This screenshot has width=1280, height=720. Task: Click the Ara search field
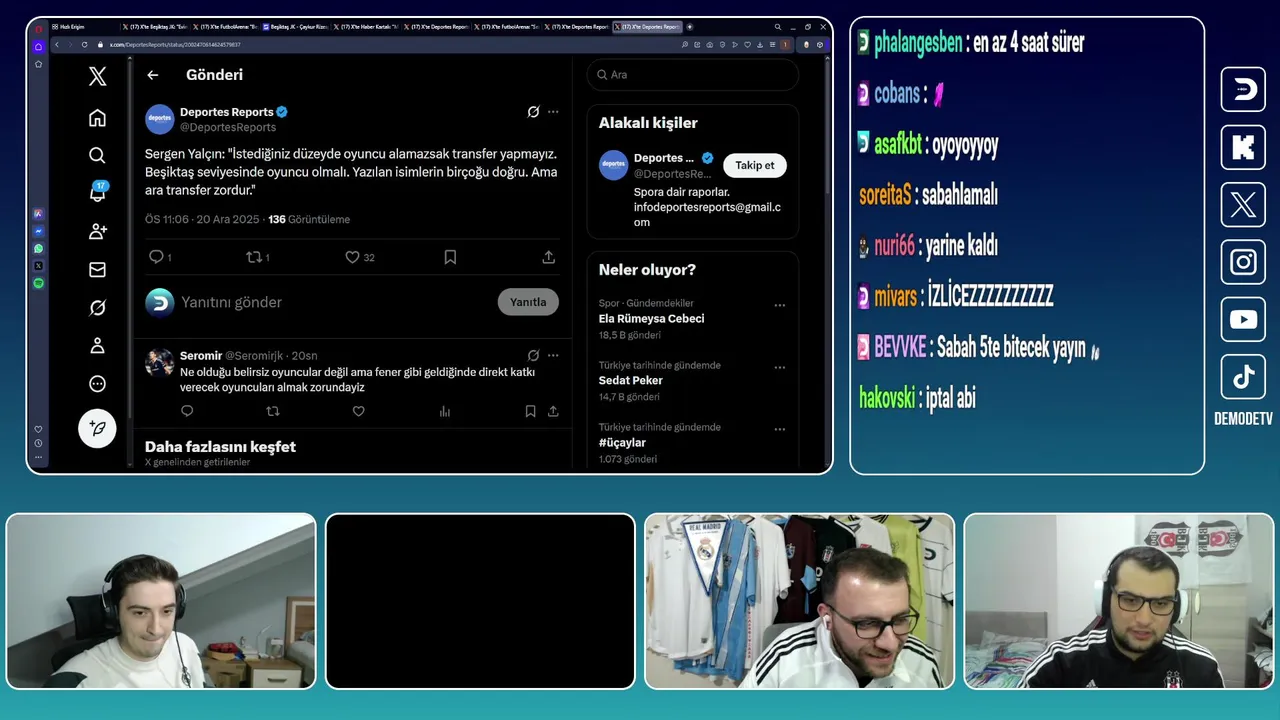pyautogui.click(x=693, y=75)
